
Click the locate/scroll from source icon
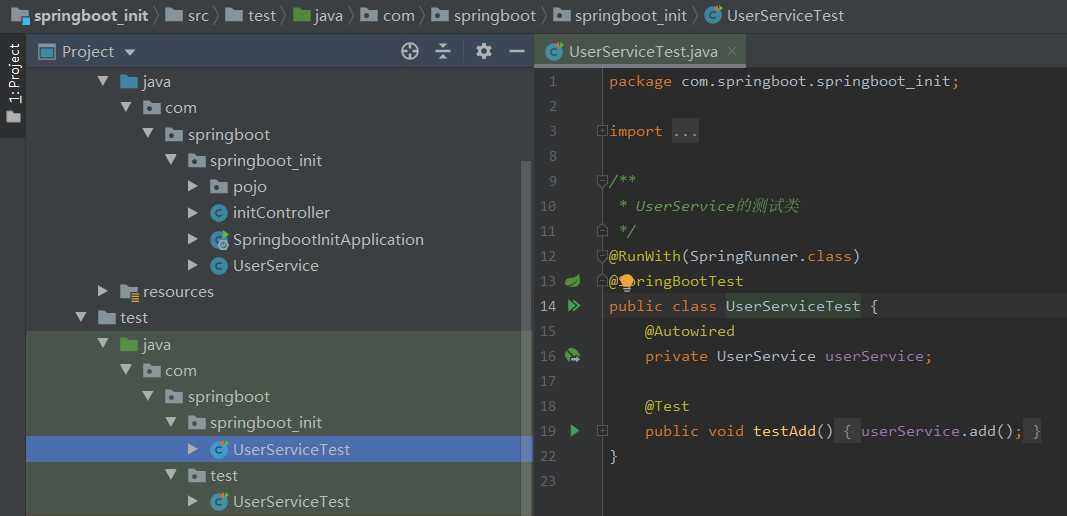click(x=410, y=51)
